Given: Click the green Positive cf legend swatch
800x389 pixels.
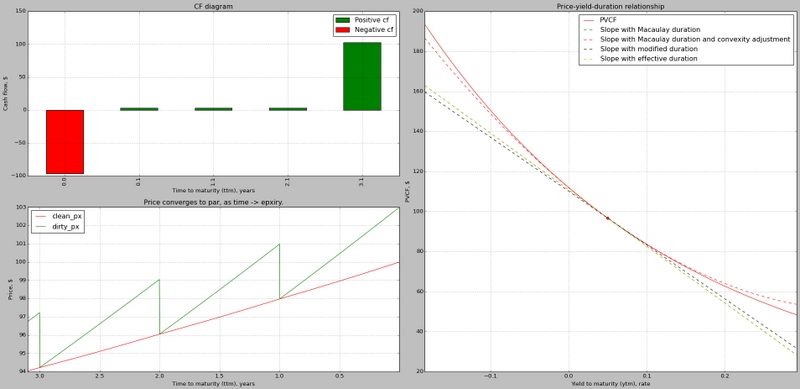Looking at the screenshot, I should (342, 20).
